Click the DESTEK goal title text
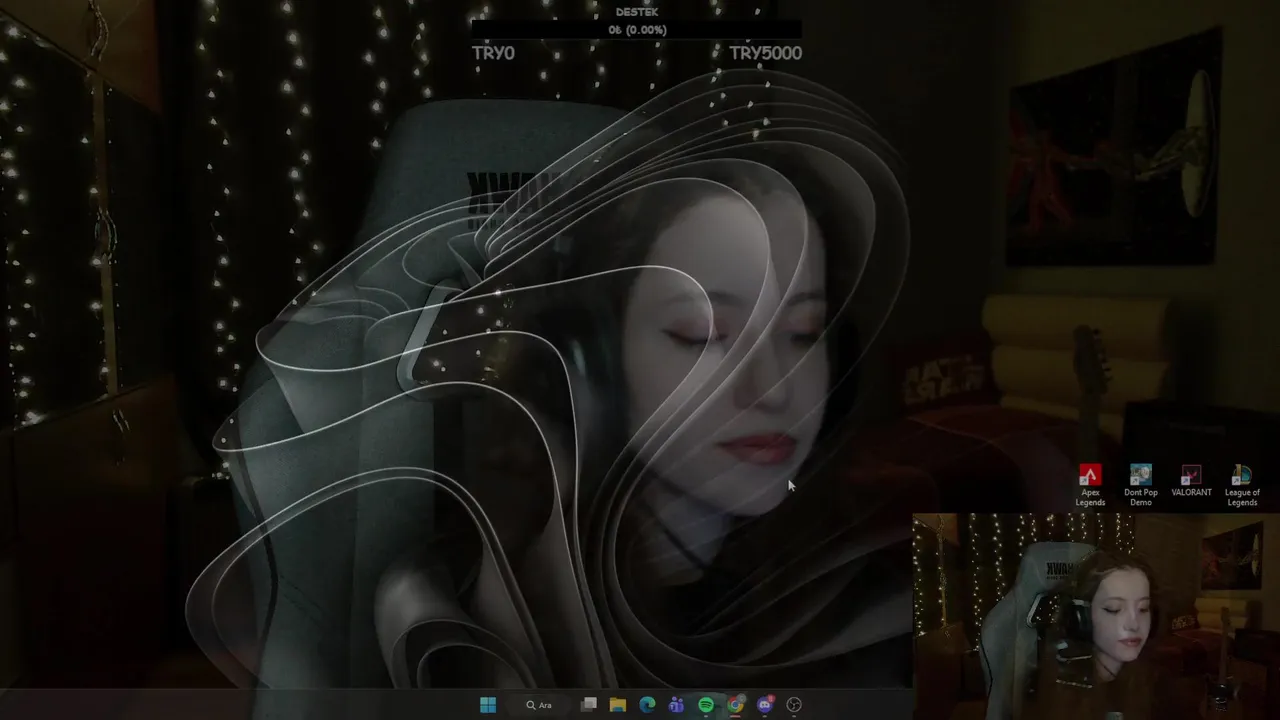Viewport: 1280px width, 720px height. click(637, 12)
